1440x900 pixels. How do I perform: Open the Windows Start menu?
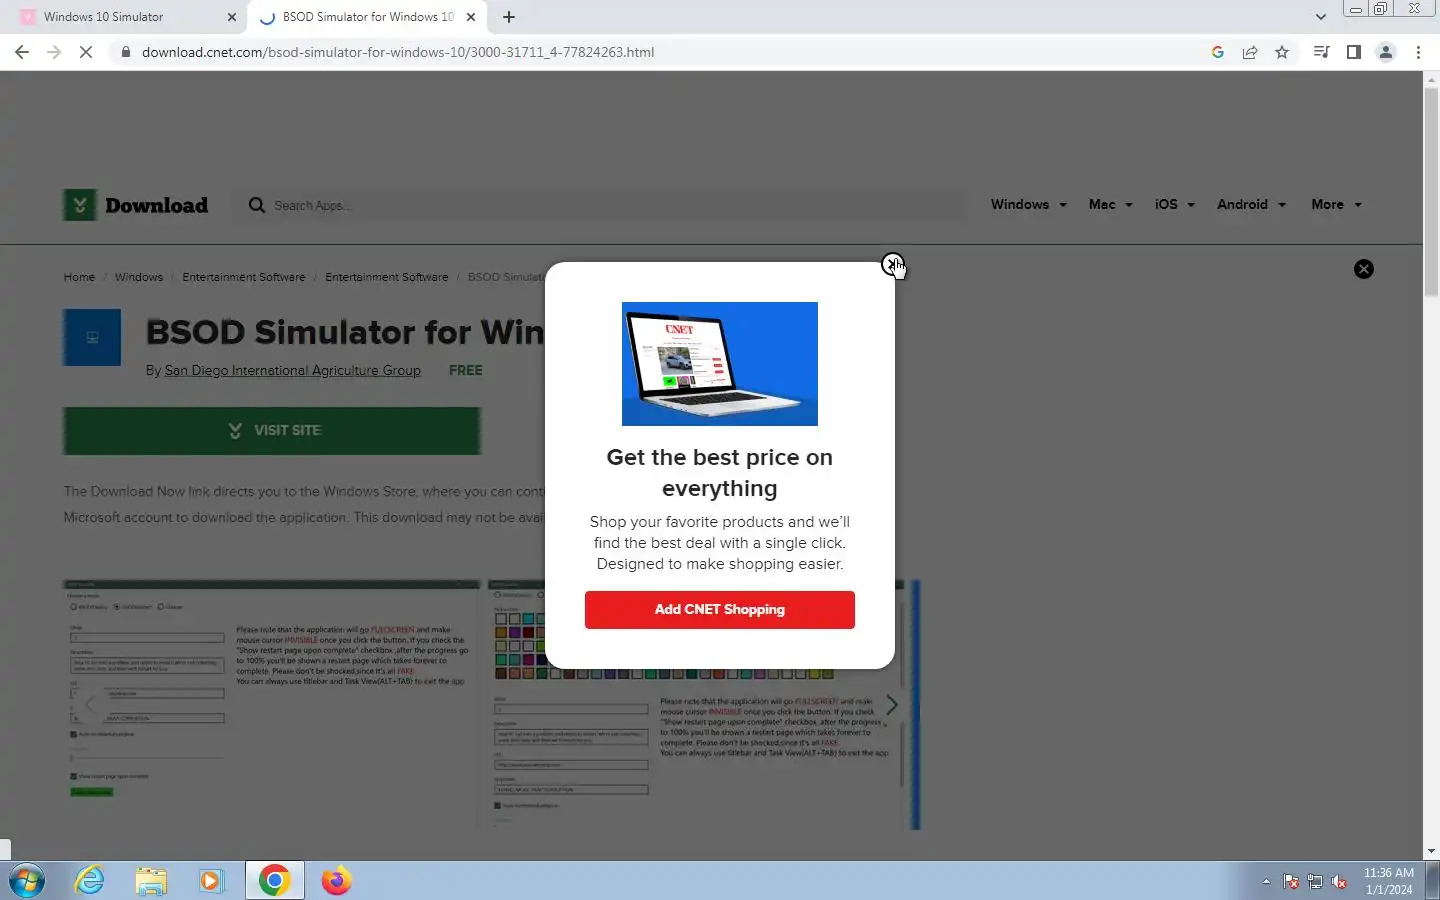27,881
